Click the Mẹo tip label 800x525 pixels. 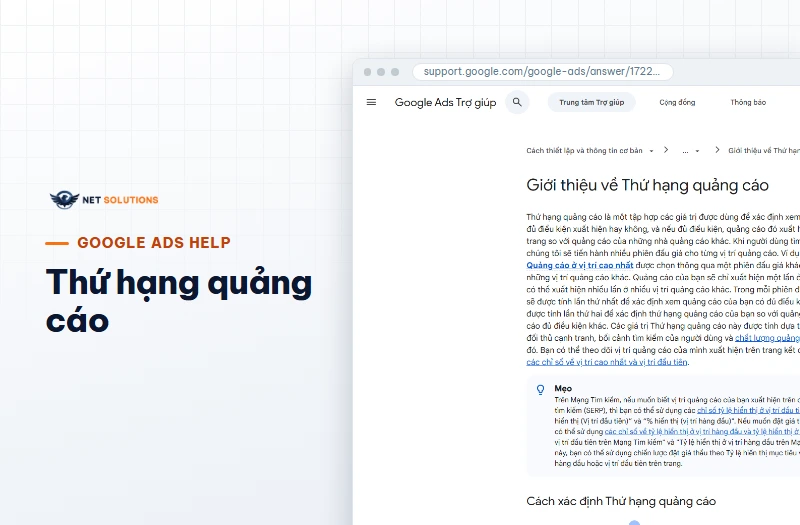pyautogui.click(x=563, y=388)
